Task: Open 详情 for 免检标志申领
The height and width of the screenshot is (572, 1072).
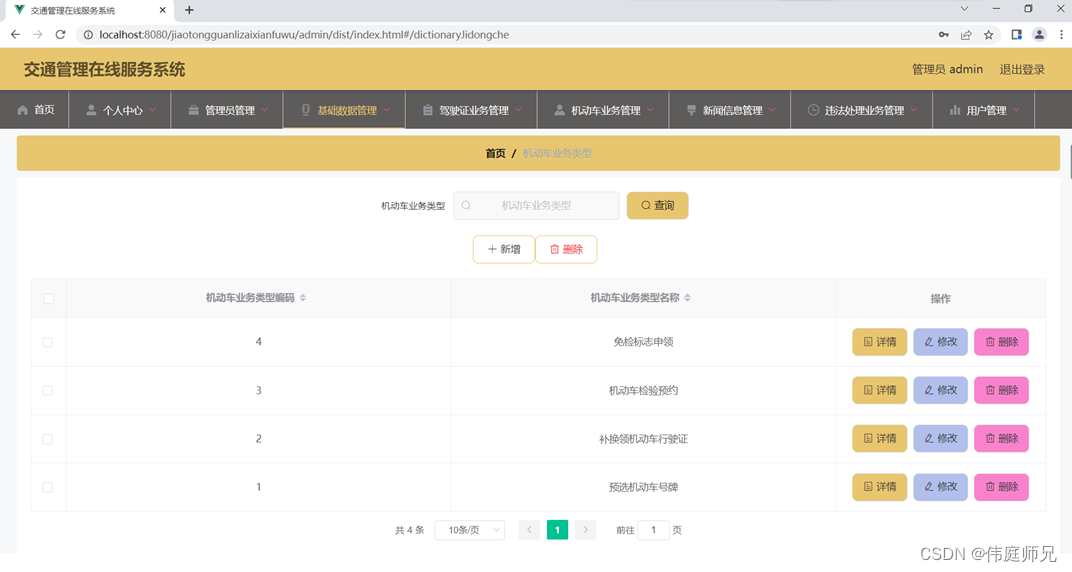Action: pos(880,342)
